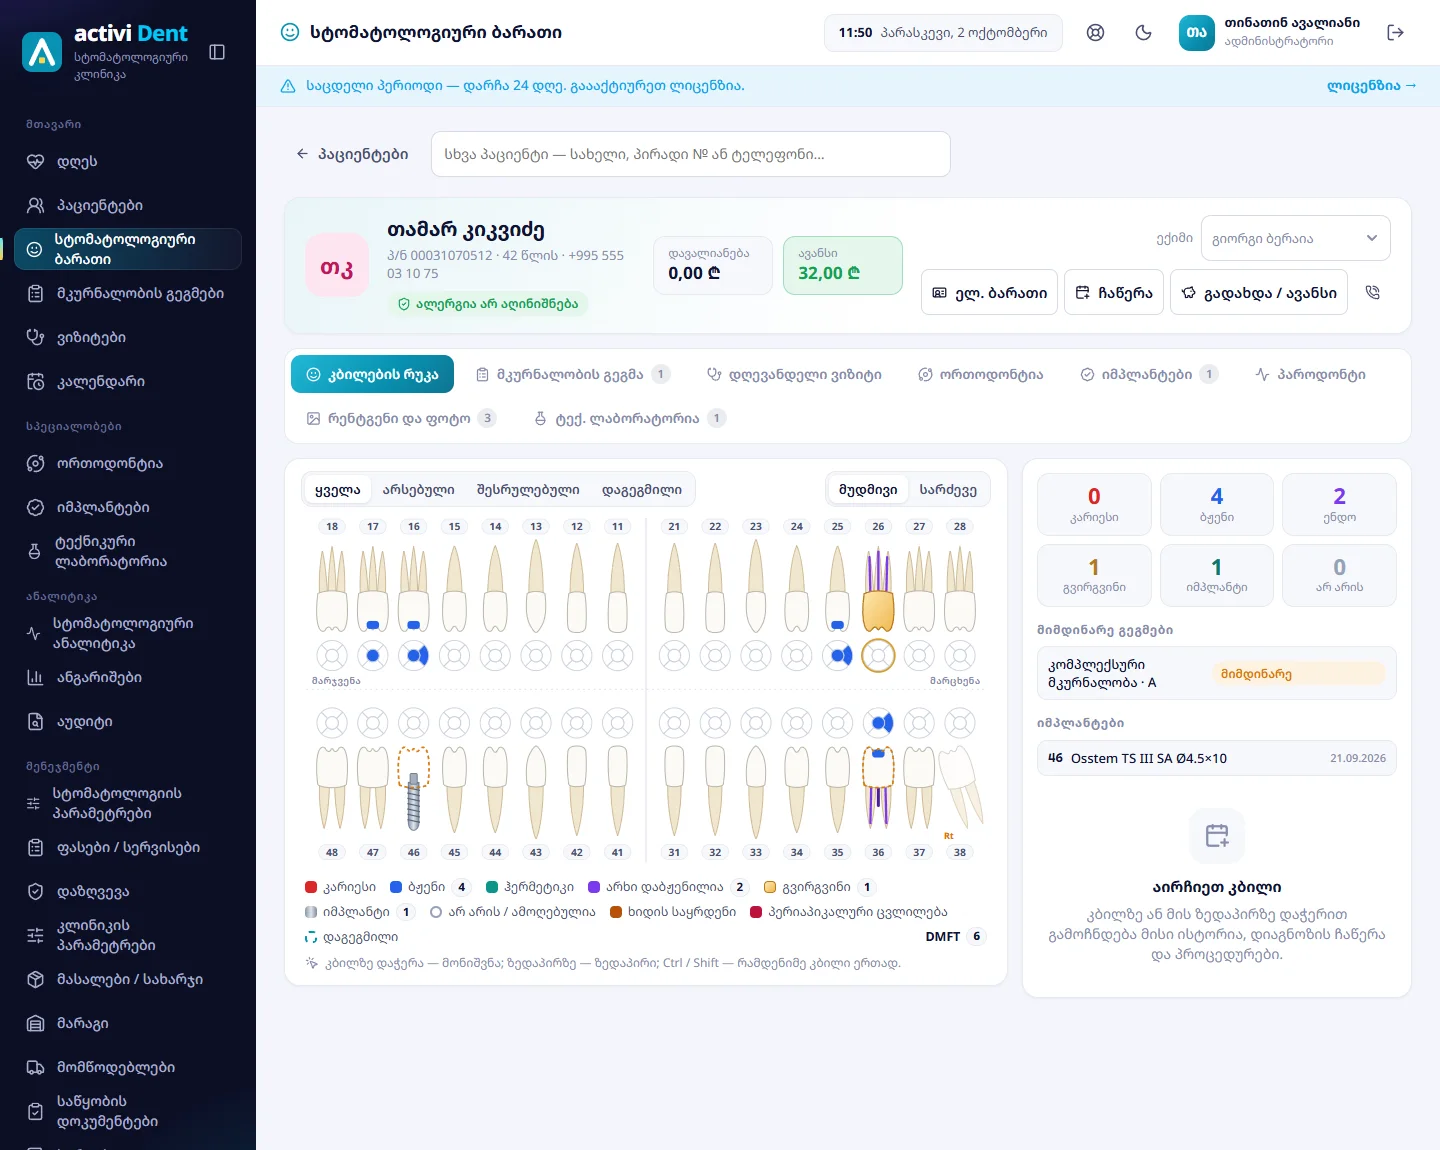Click the ჩაწერა button
Viewport: 1440px width, 1150px height.
coord(1114,292)
